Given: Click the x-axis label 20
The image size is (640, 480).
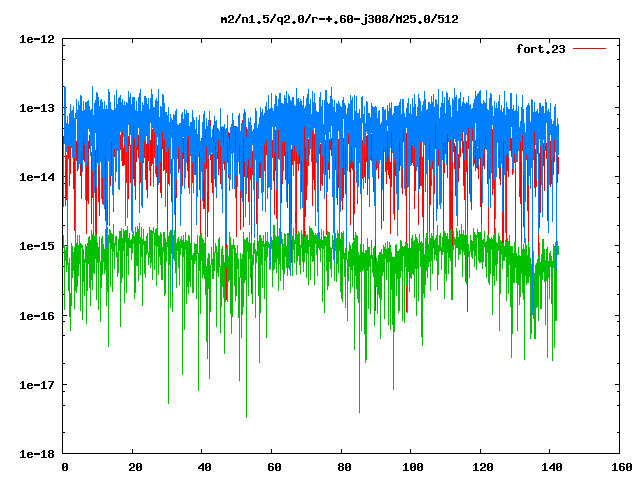Looking at the screenshot, I should [x=135, y=467].
